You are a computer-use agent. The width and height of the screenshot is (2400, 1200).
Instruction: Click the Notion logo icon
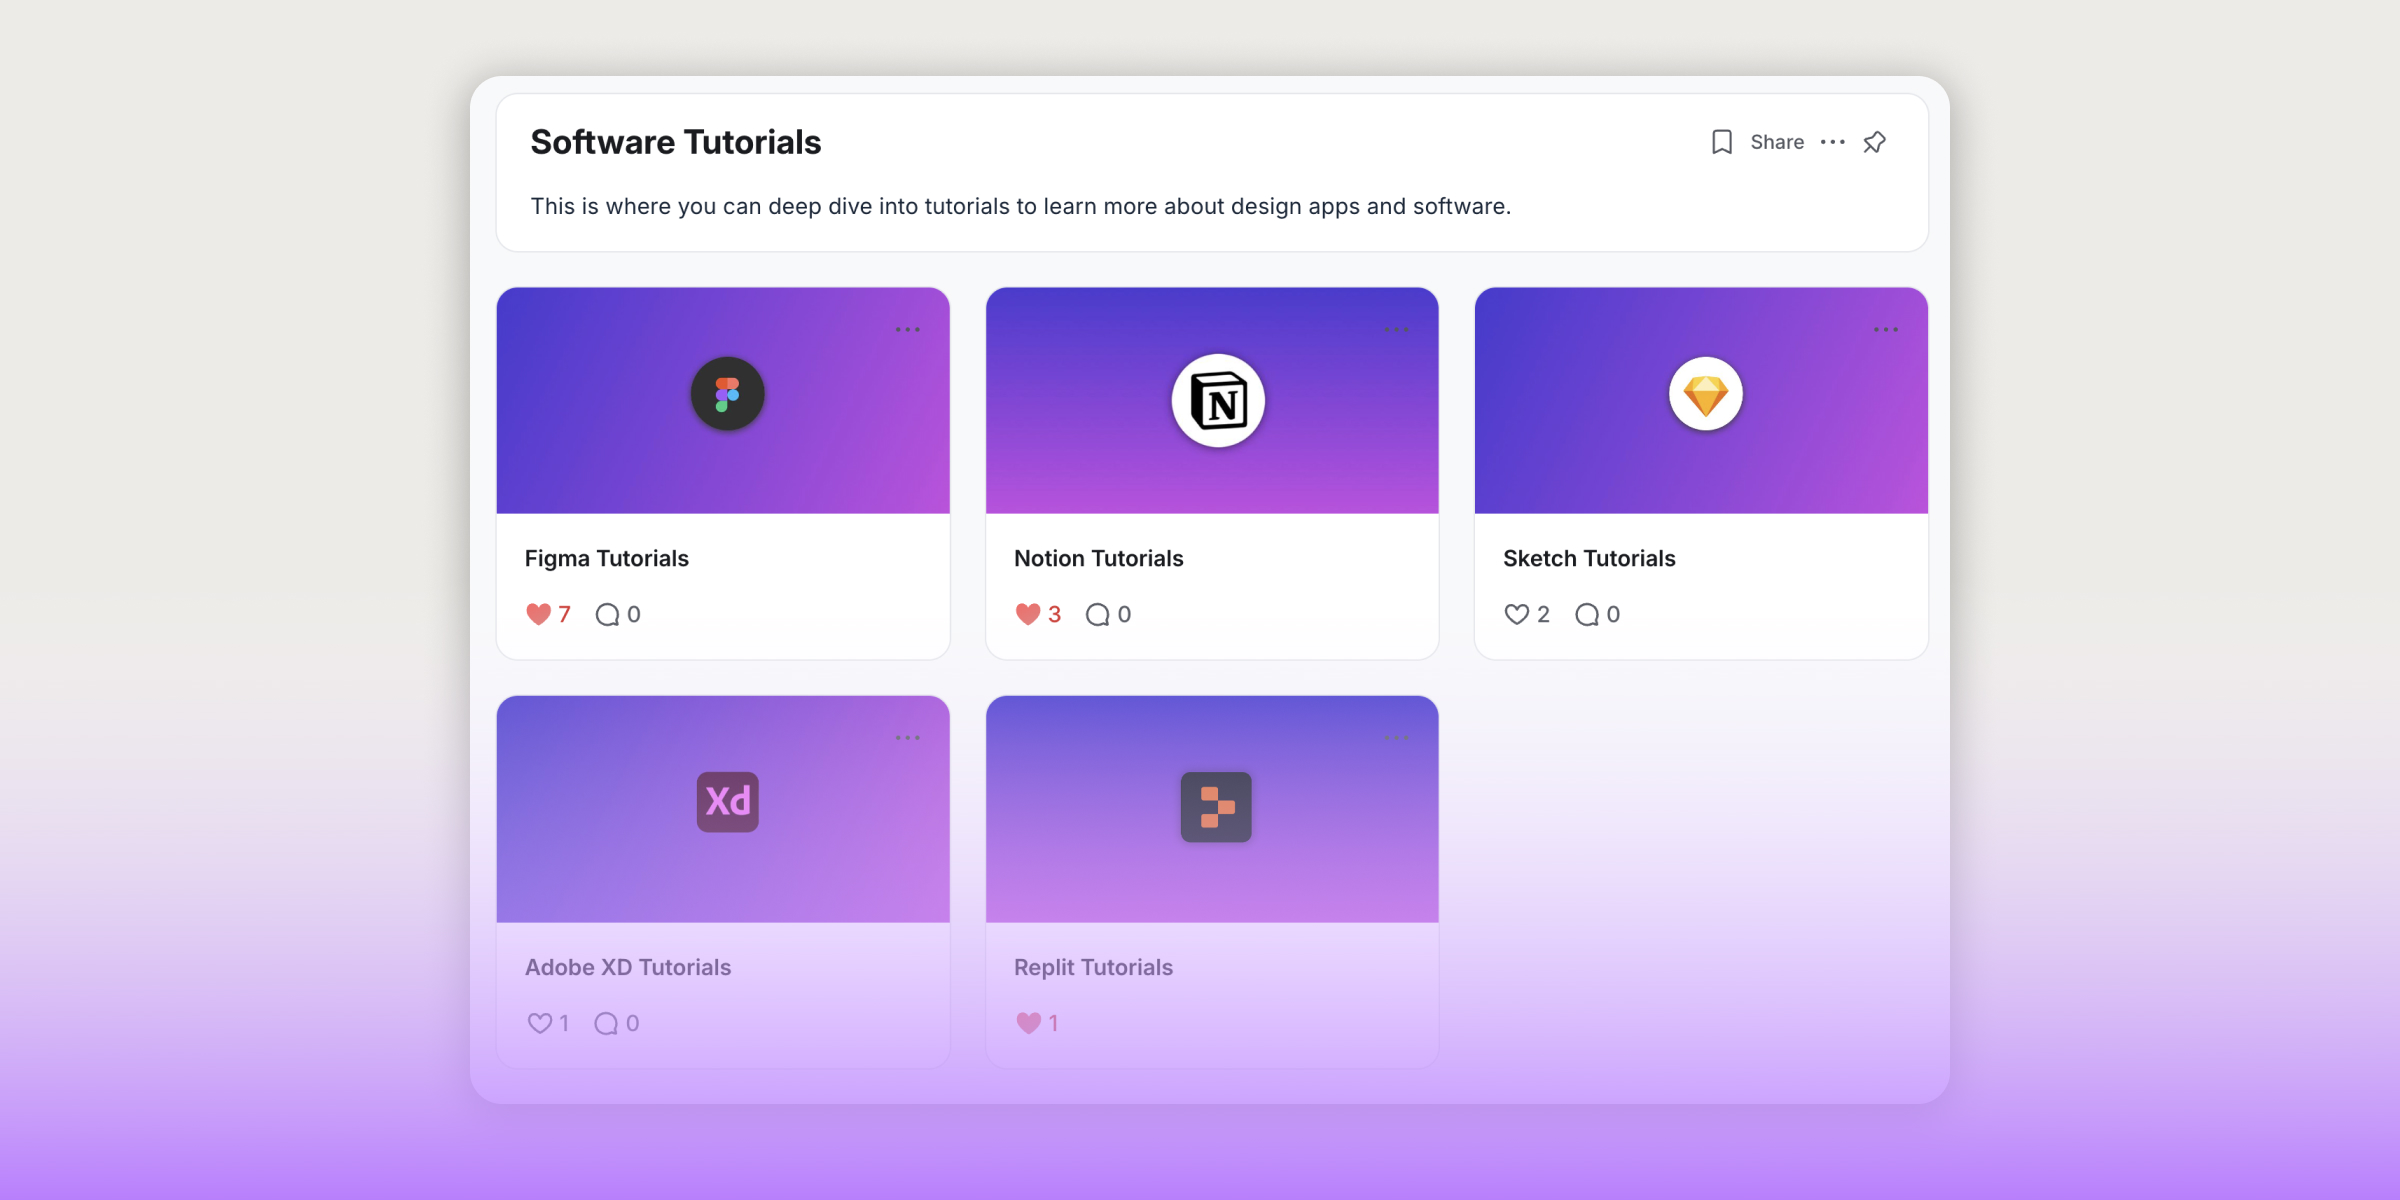point(1218,402)
